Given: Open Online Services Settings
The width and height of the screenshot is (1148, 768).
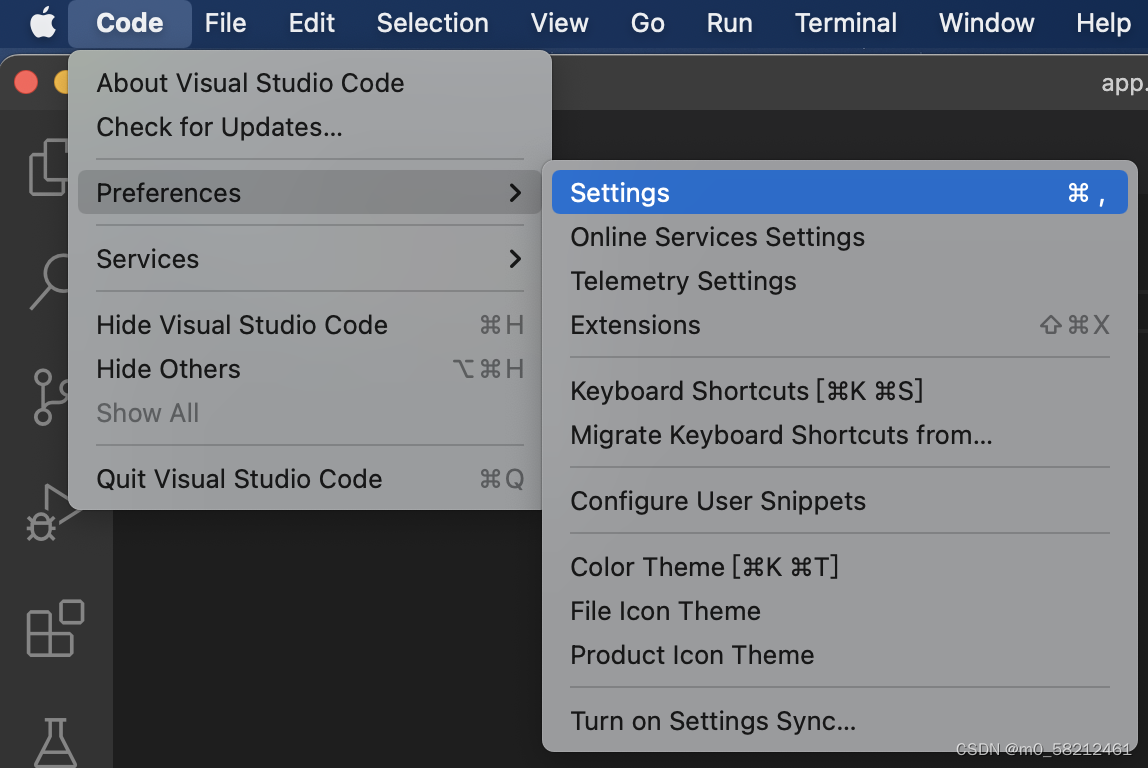Looking at the screenshot, I should tap(717, 237).
